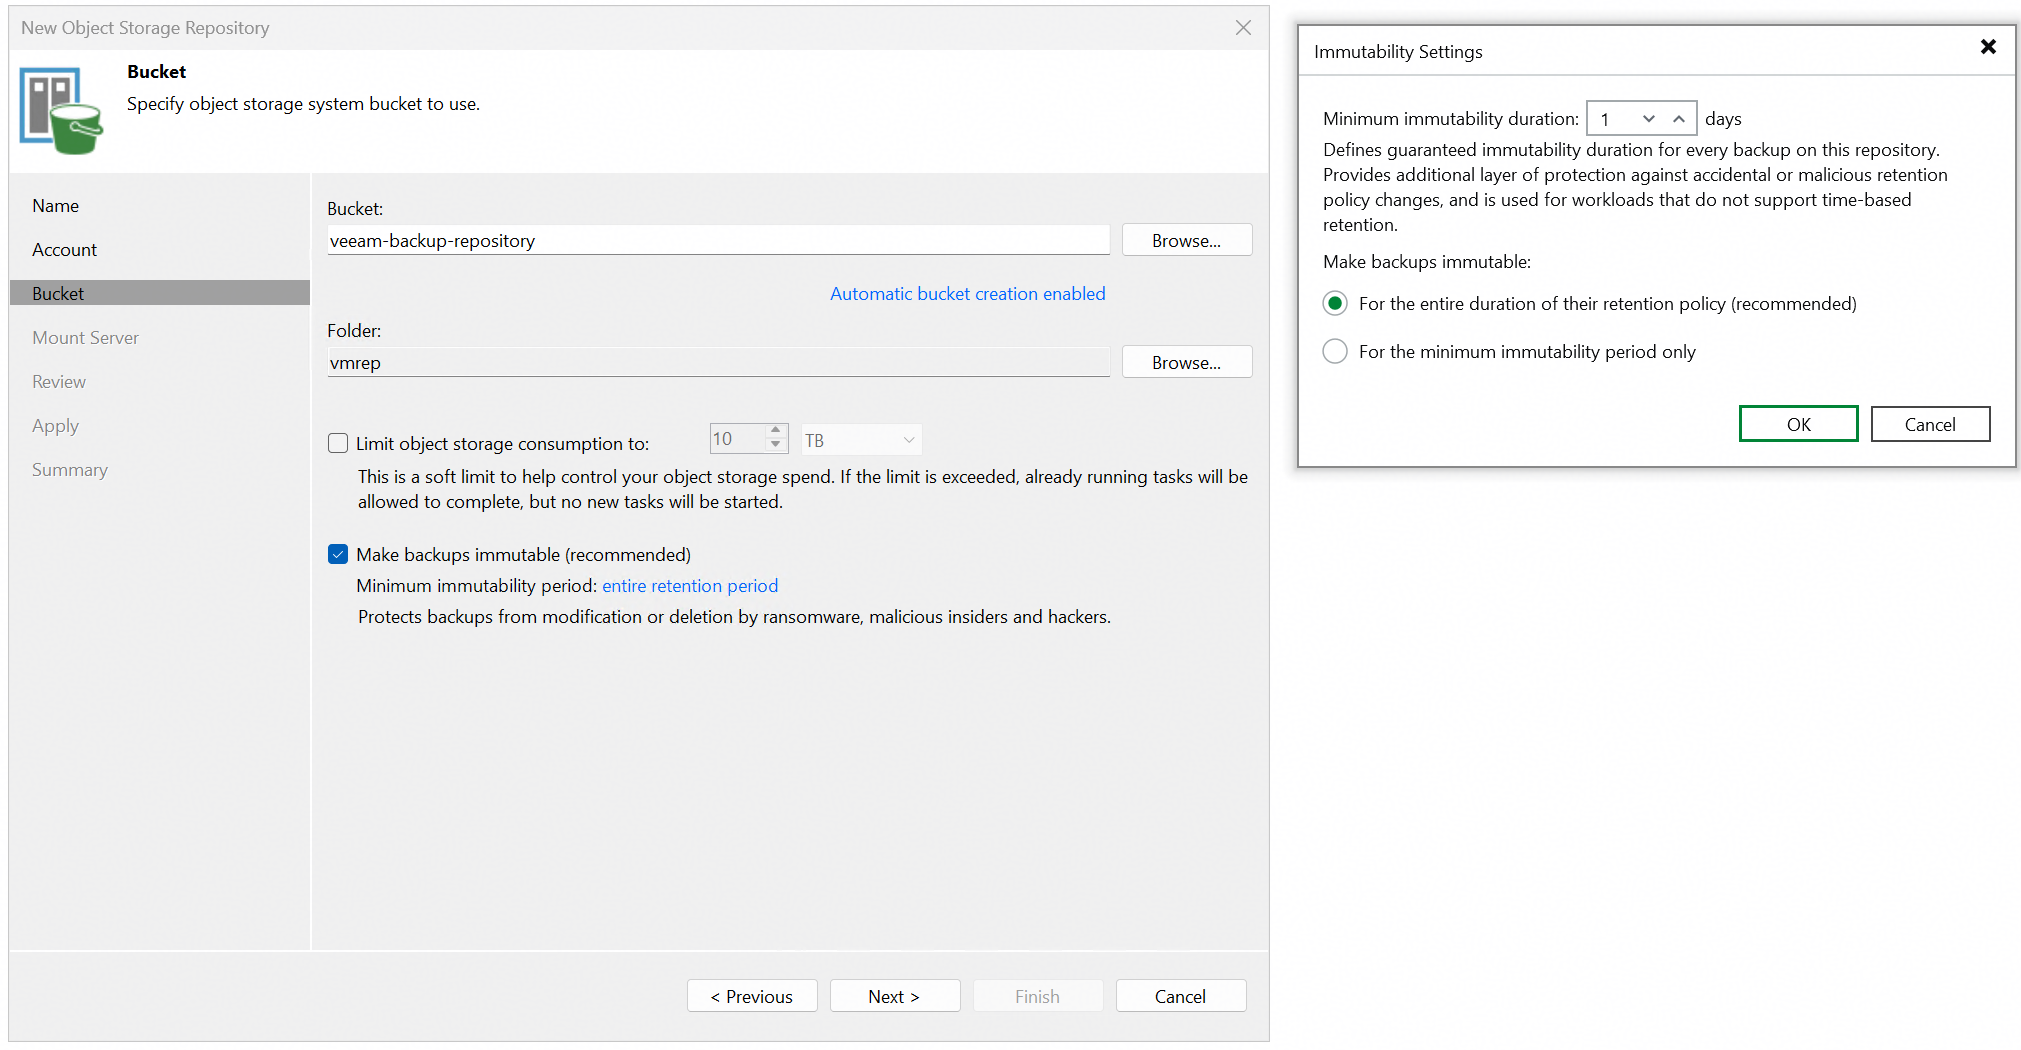Image resolution: width=2021 pixels, height=1050 pixels.
Task: Confirm Immutability Settings with OK
Action: (x=1798, y=424)
